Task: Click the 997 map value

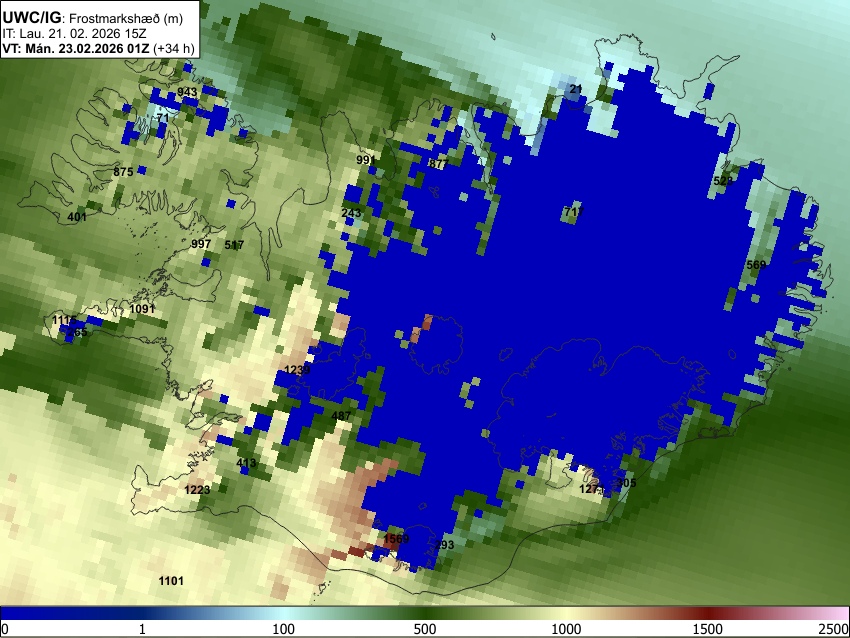Action: [201, 244]
